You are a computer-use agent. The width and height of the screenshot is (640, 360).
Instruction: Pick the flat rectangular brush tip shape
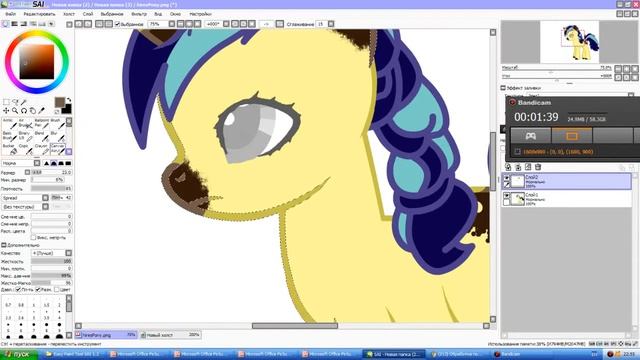point(68,163)
